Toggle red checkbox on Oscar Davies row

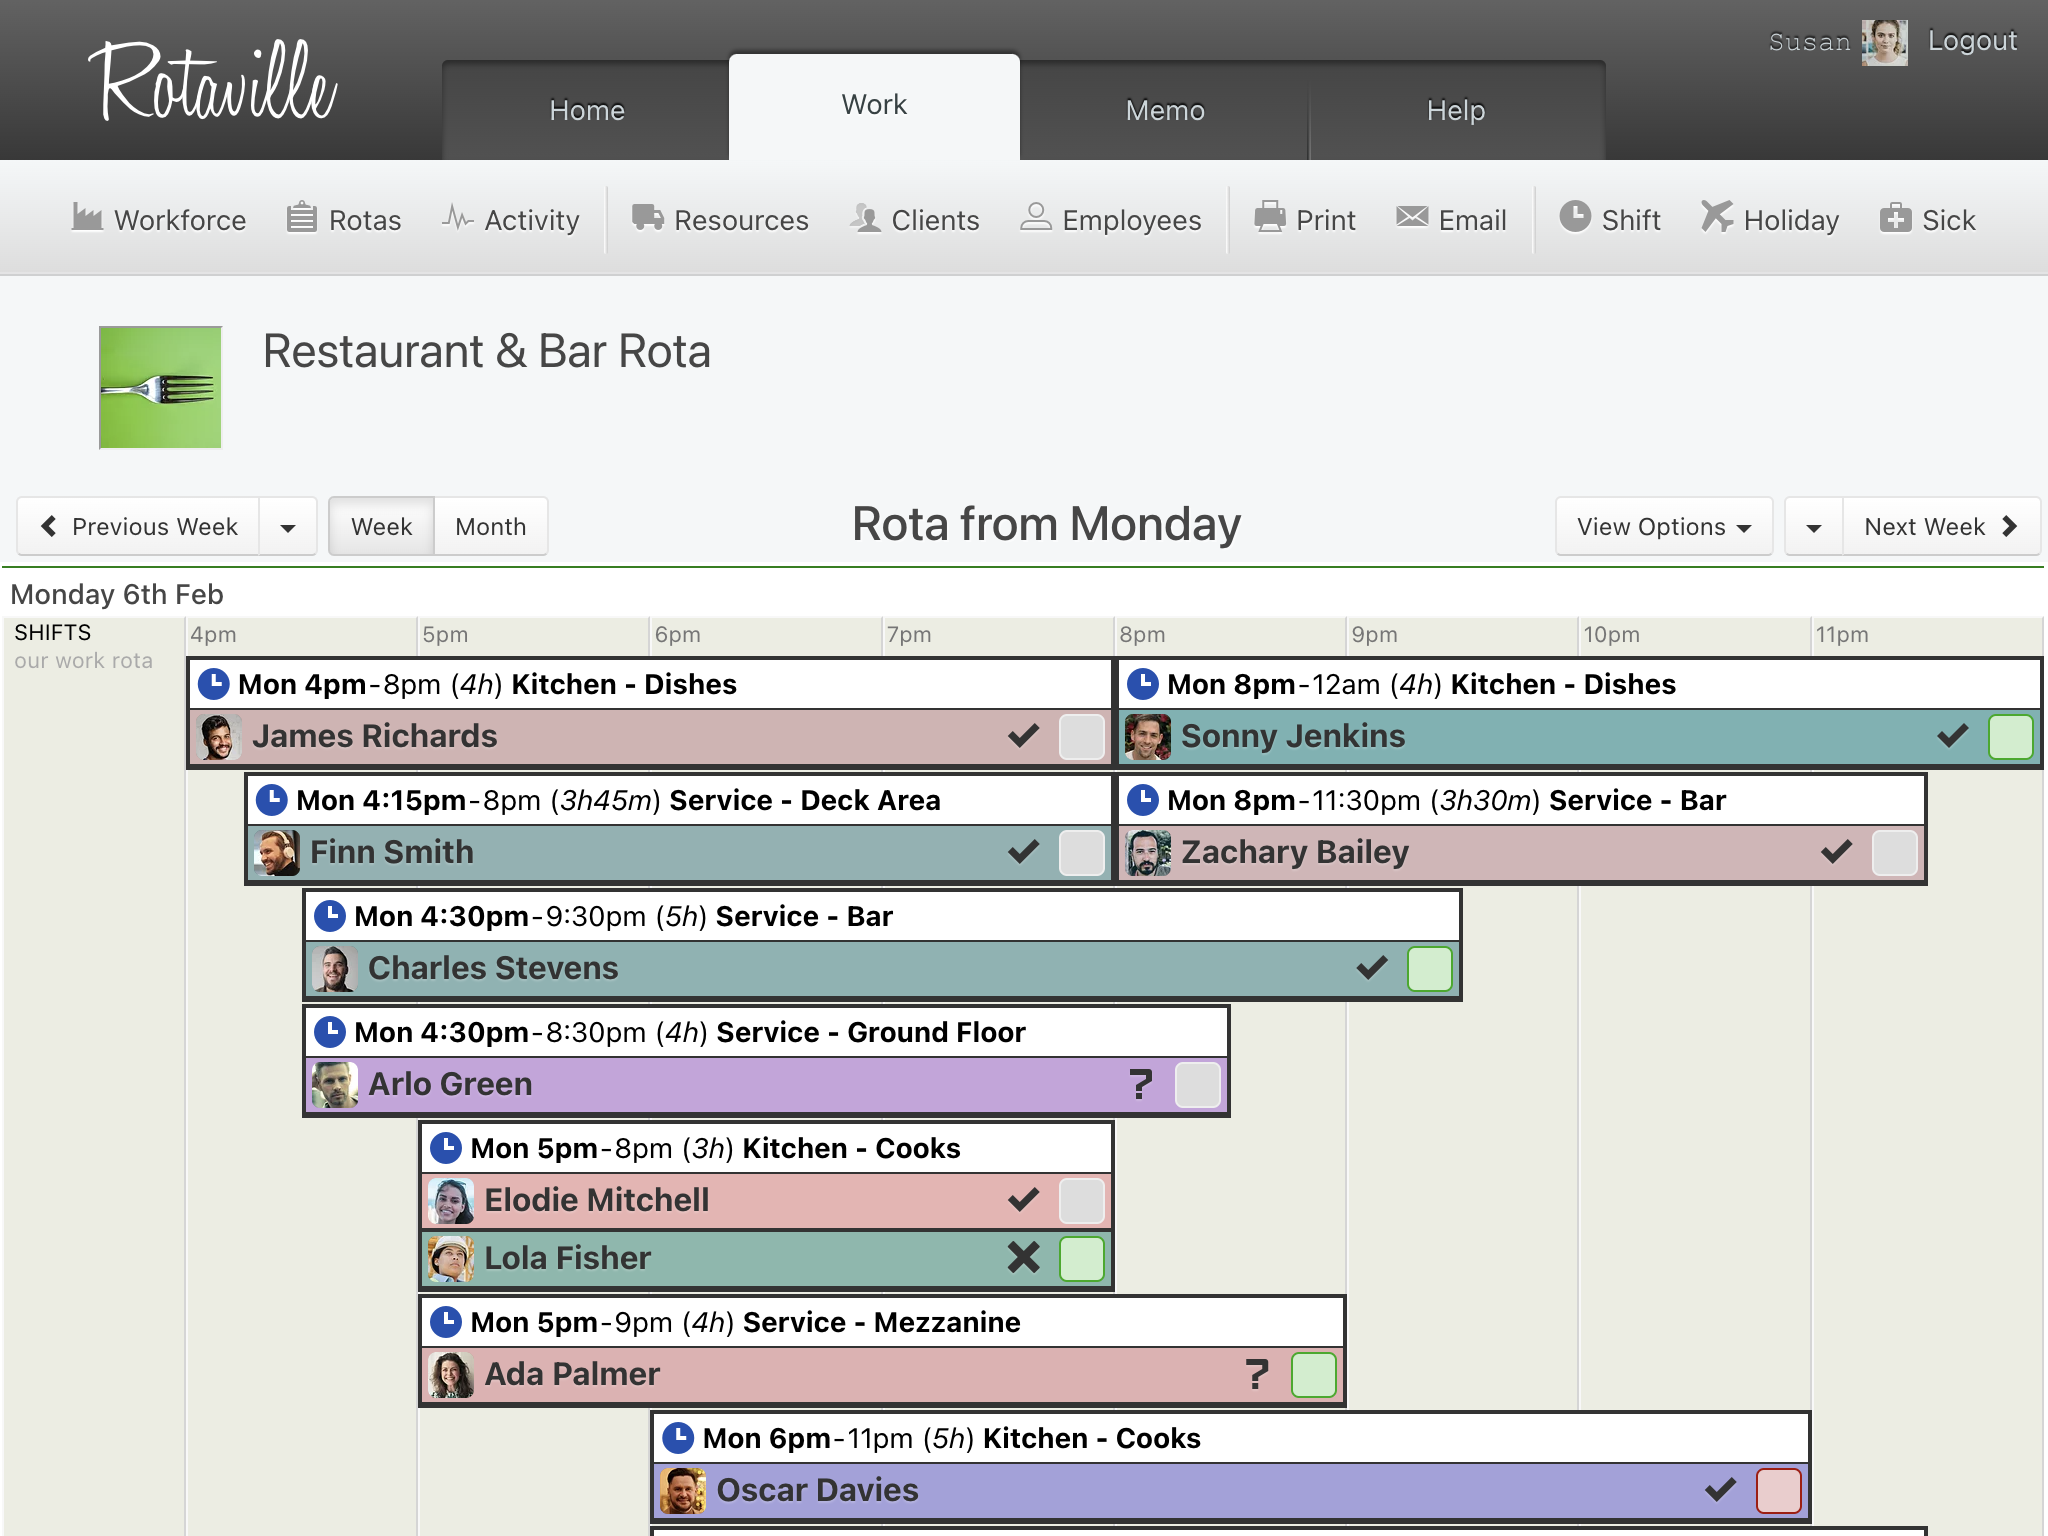(x=1779, y=1491)
